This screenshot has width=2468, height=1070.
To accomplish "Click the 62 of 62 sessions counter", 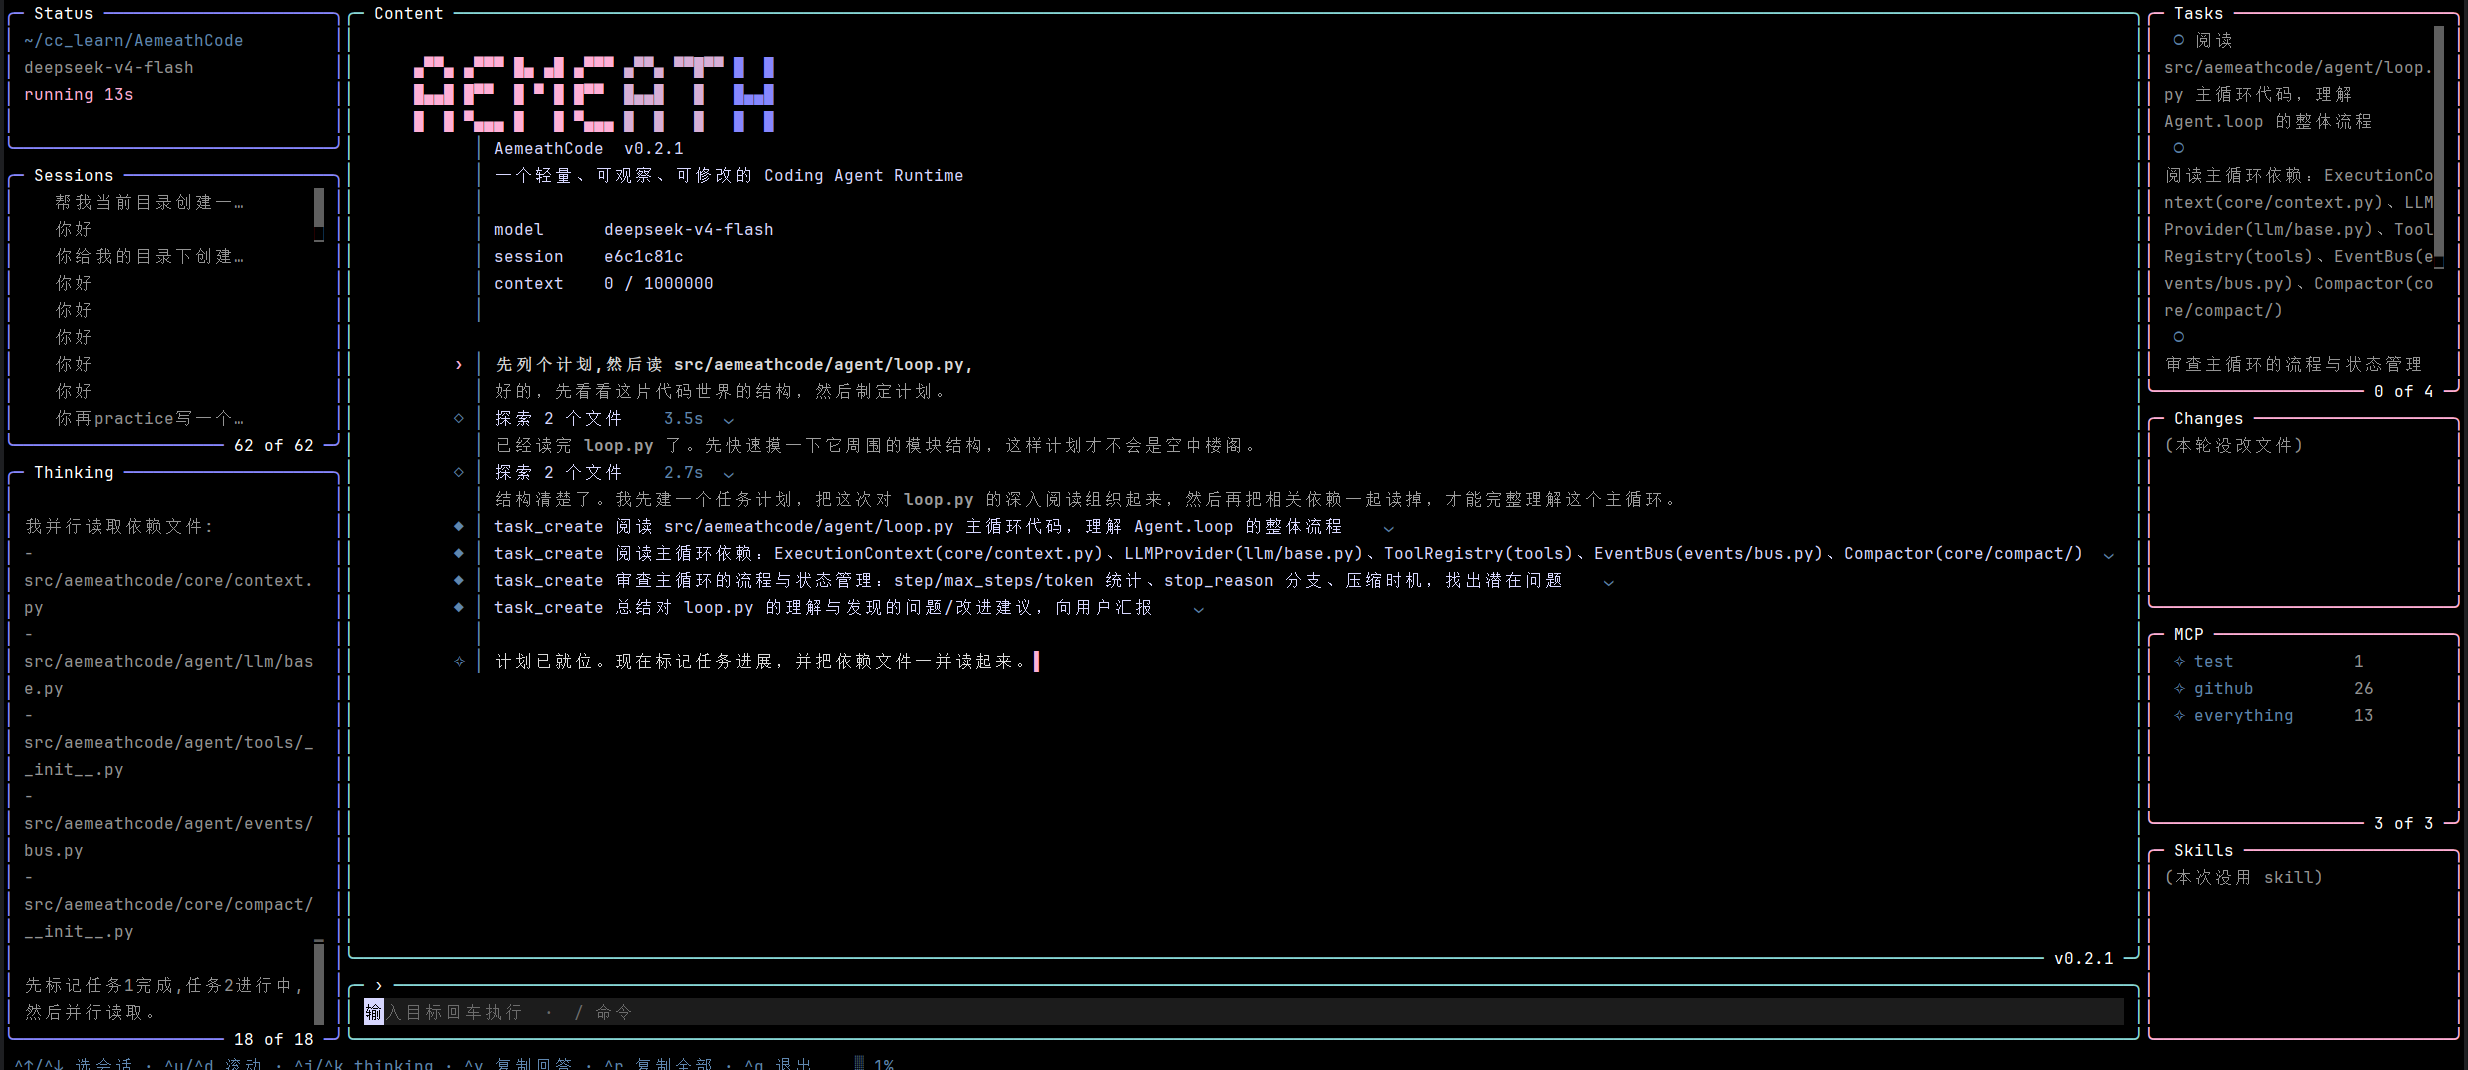I will click(x=274, y=446).
